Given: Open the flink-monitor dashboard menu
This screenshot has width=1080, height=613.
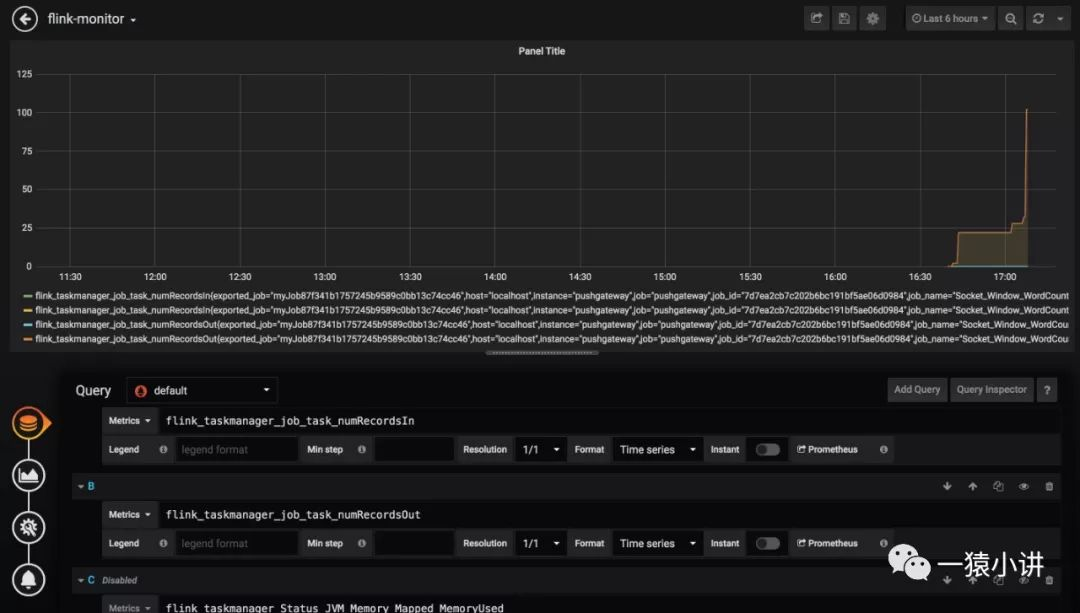Looking at the screenshot, I should [92, 19].
